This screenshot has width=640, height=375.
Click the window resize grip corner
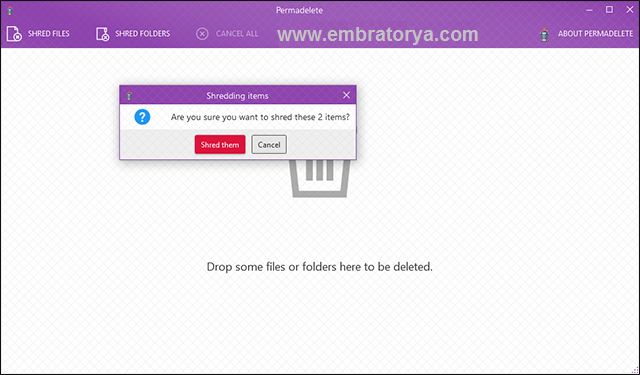pyautogui.click(x=635, y=370)
